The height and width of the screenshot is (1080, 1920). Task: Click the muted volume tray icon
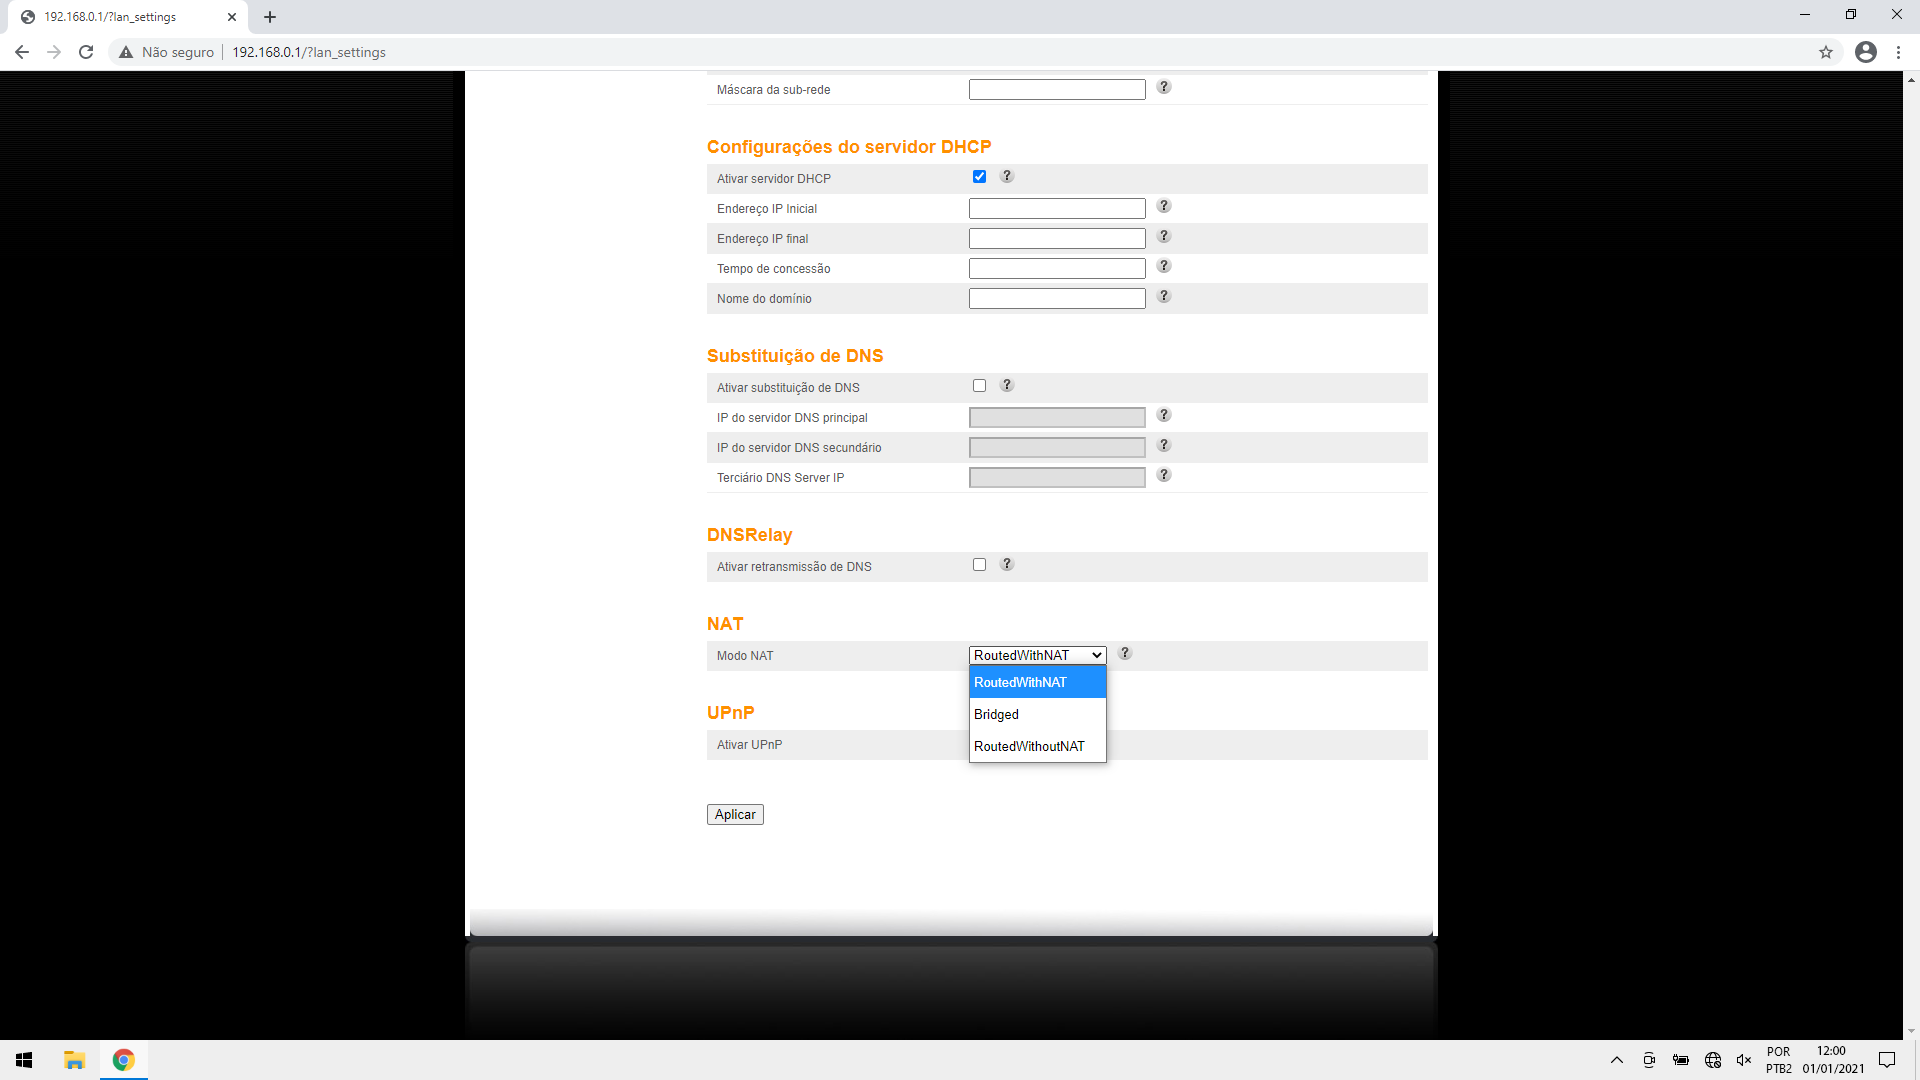tap(1745, 1060)
